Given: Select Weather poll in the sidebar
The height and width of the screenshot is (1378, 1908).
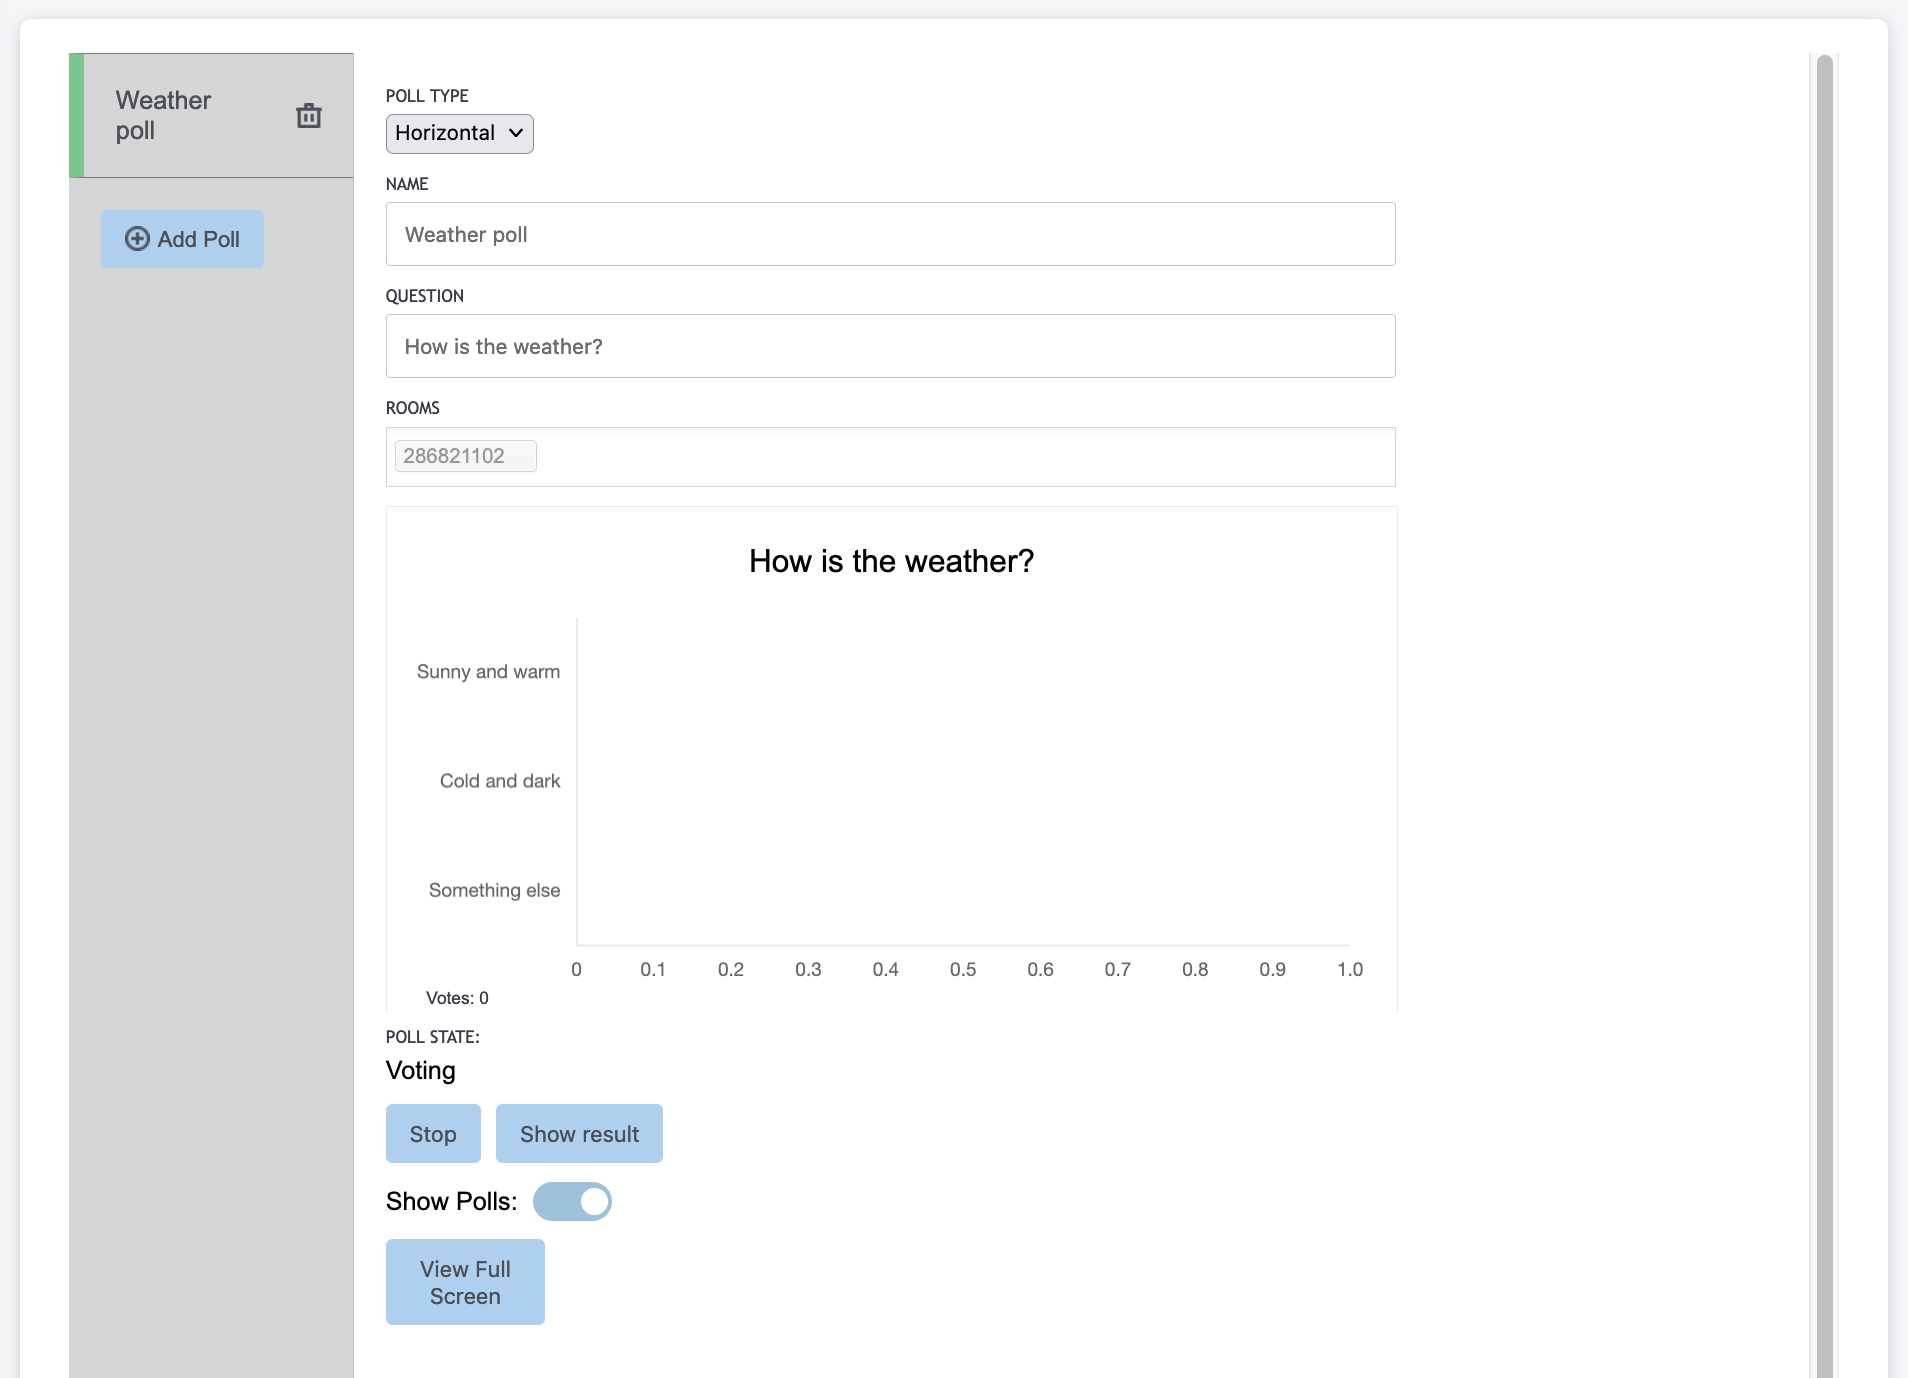Looking at the screenshot, I should (164, 116).
